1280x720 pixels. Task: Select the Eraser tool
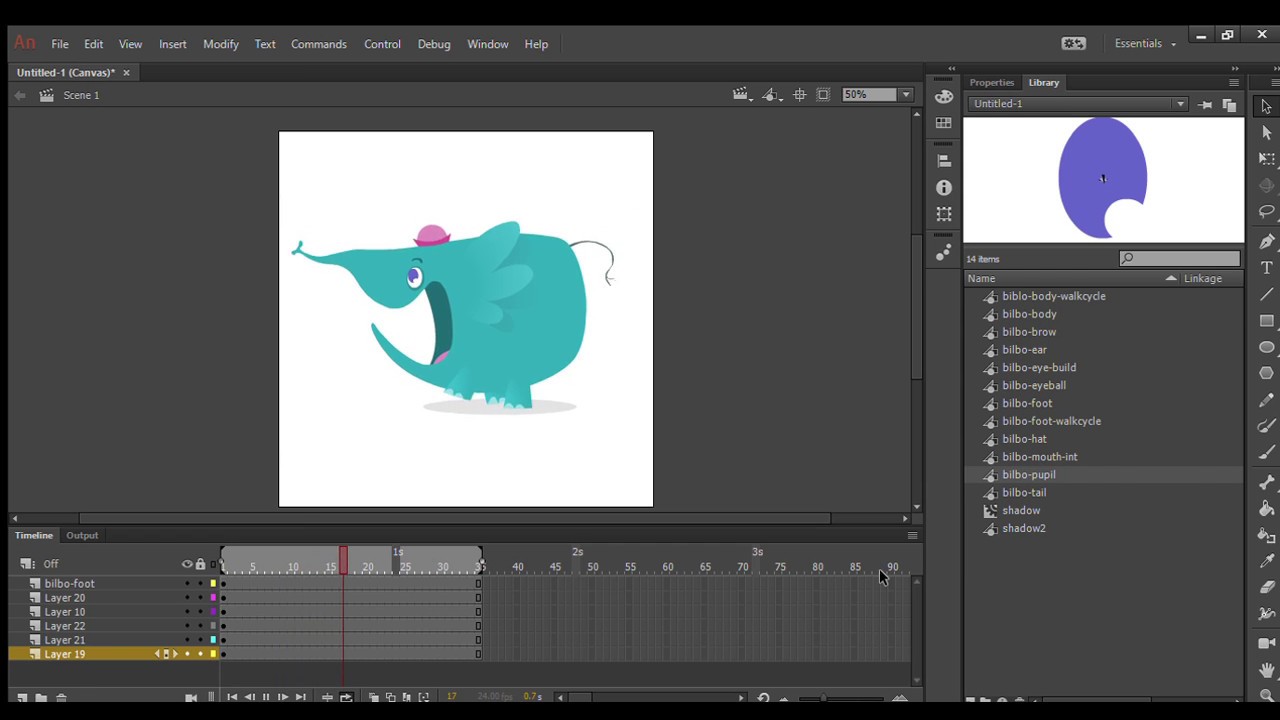click(1267, 588)
